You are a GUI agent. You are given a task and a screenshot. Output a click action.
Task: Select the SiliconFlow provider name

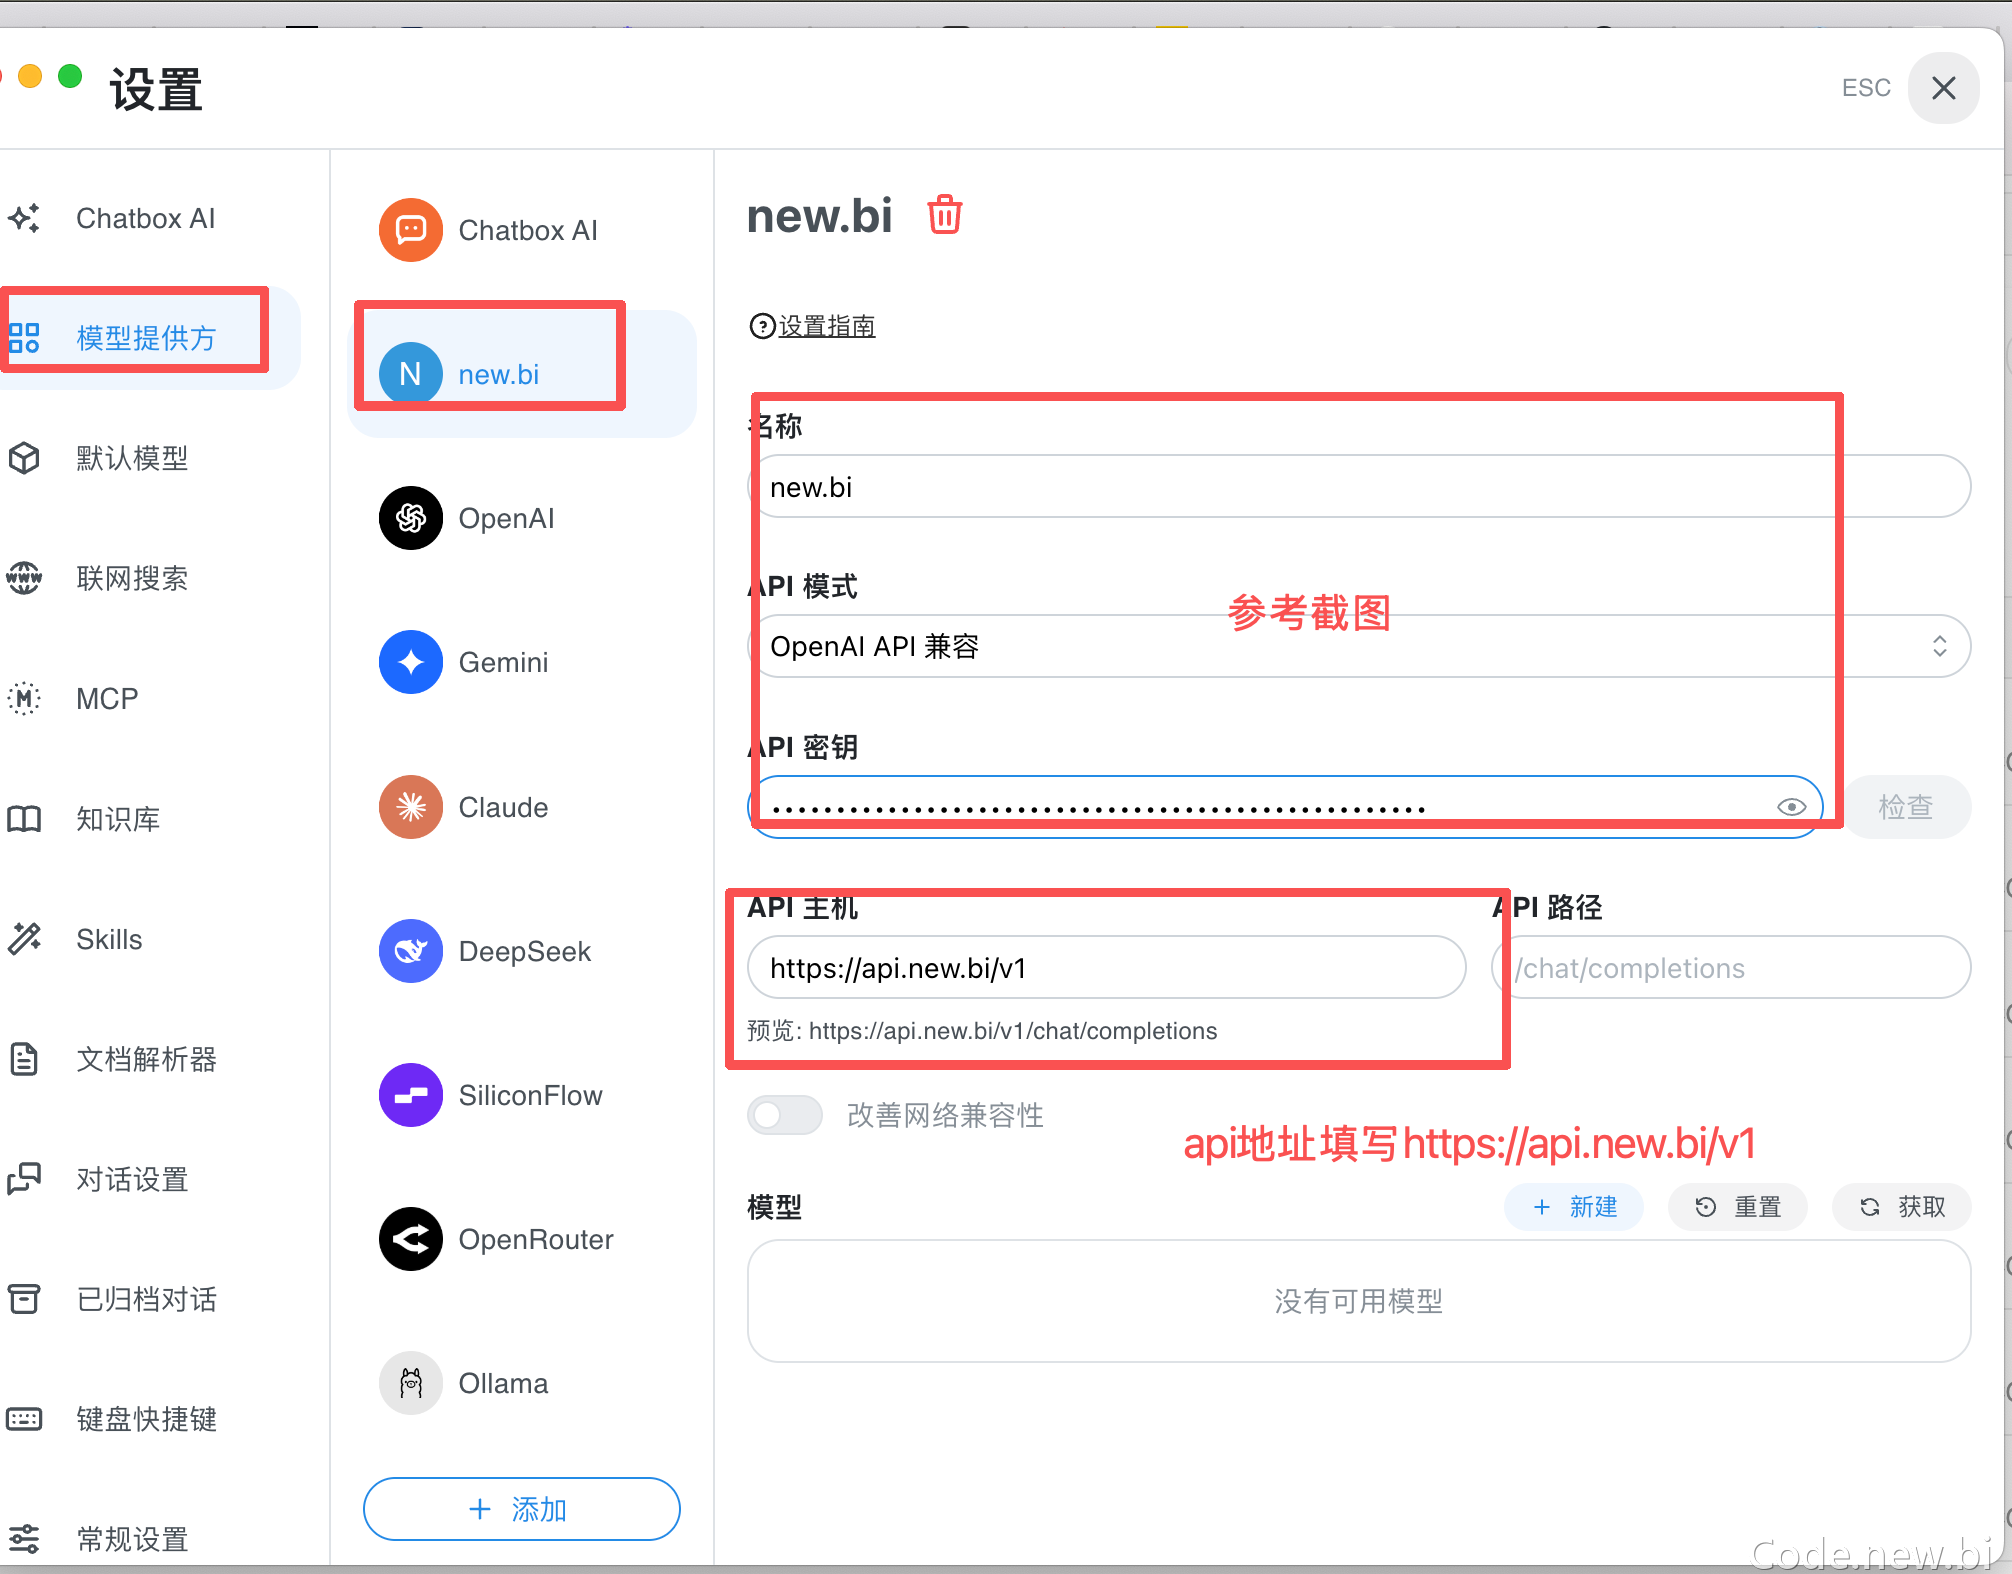point(530,1095)
